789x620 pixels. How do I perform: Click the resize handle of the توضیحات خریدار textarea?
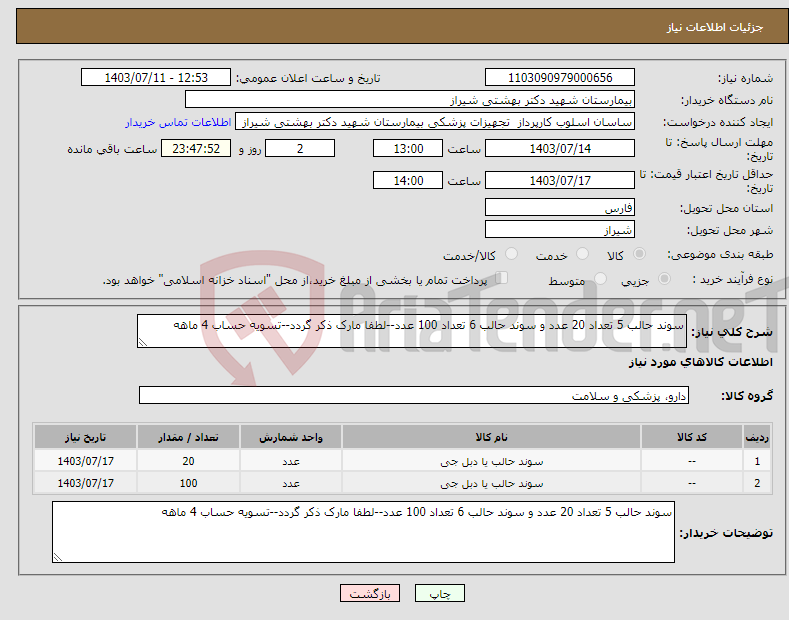click(58, 557)
